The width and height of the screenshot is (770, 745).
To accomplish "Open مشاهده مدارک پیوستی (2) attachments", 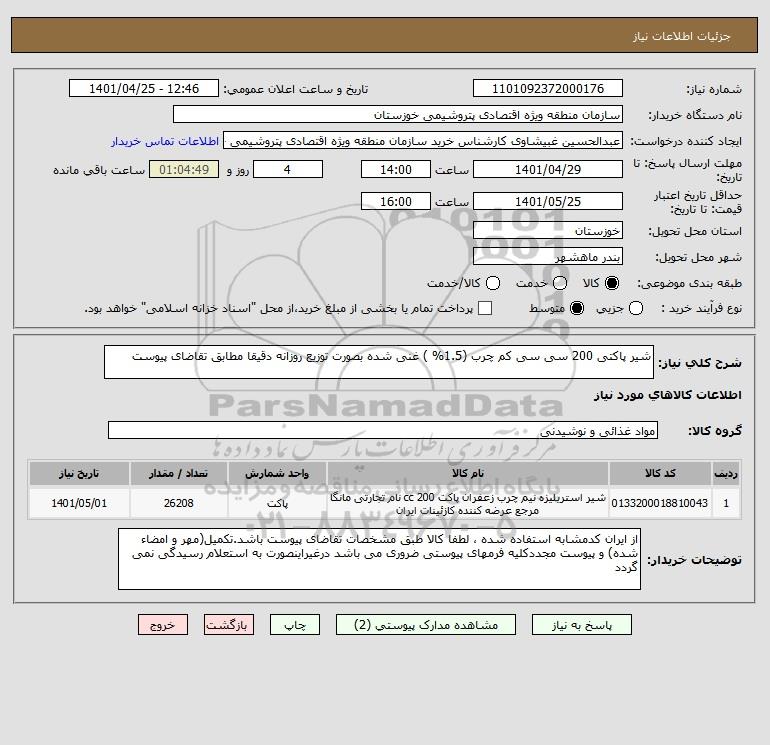I will 426,625.
